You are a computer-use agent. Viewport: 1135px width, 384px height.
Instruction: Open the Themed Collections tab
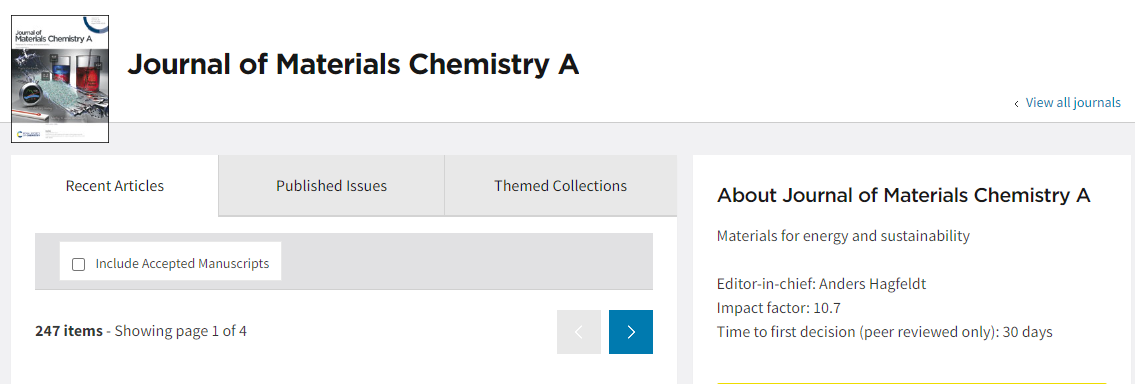tap(561, 185)
